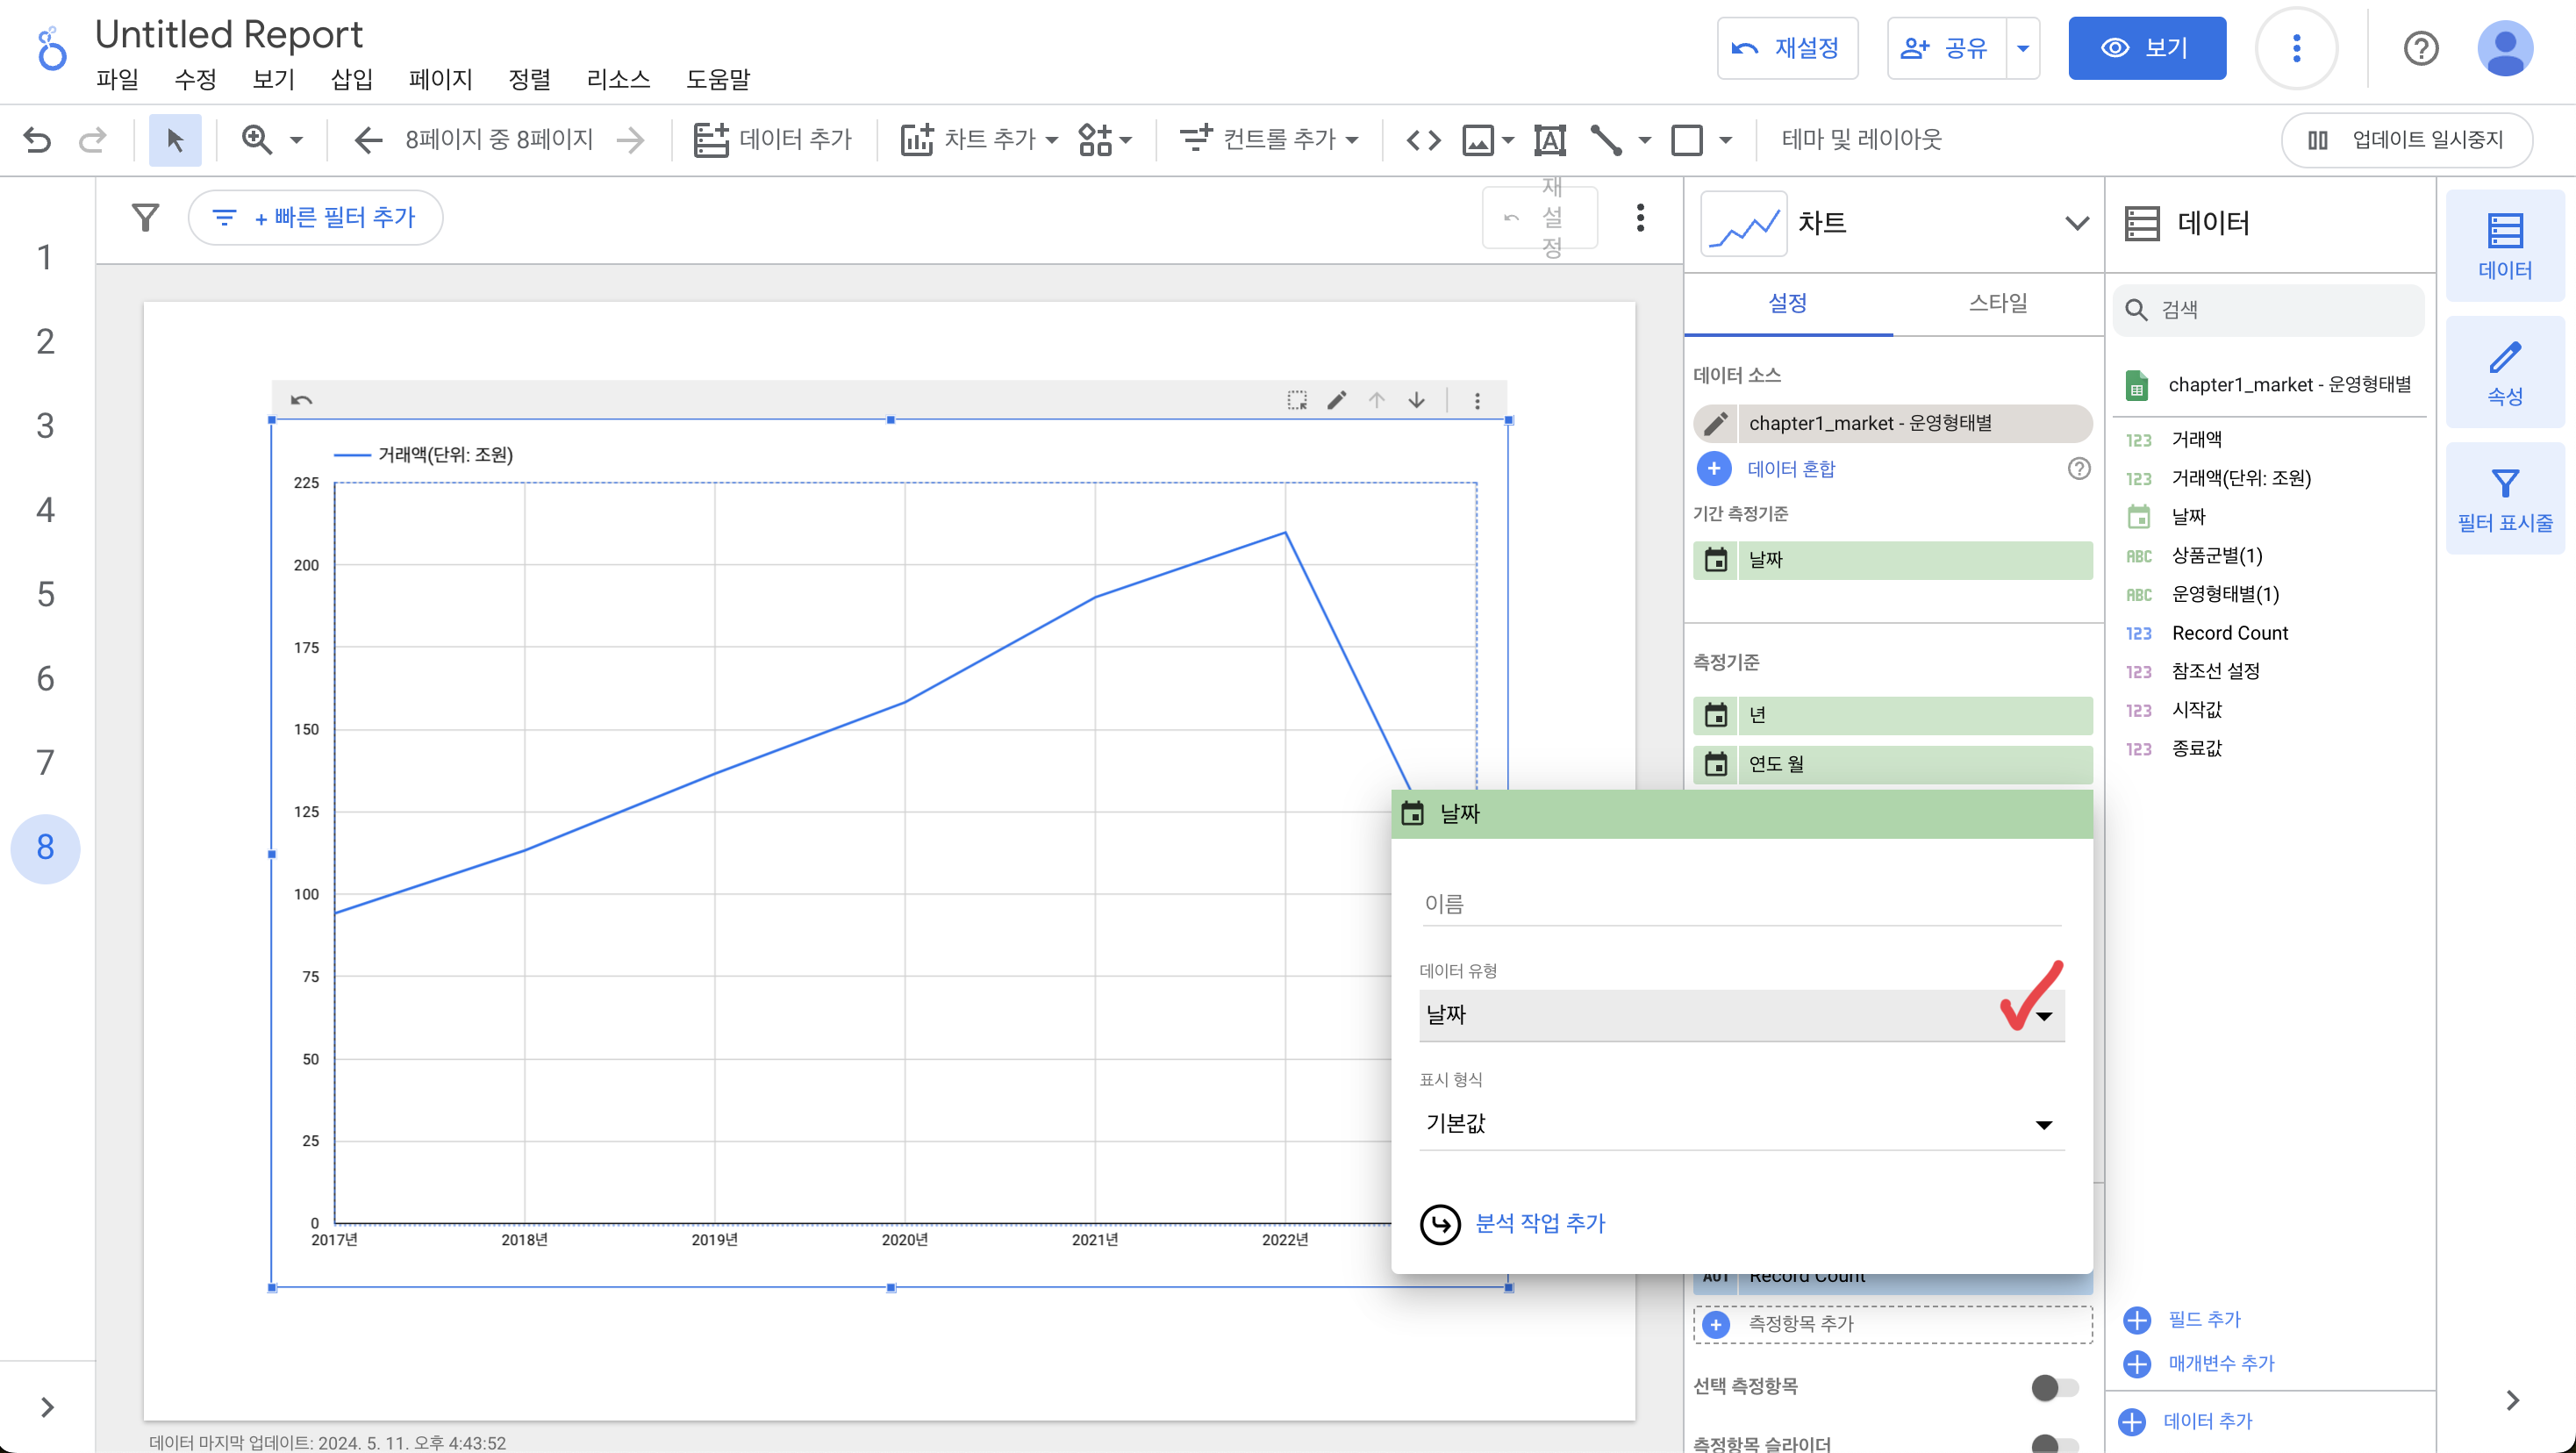Viewport: 2576px width, 1453px height.
Task: Open the 필터 표시줄 sidebar panel
Action: (2504, 499)
